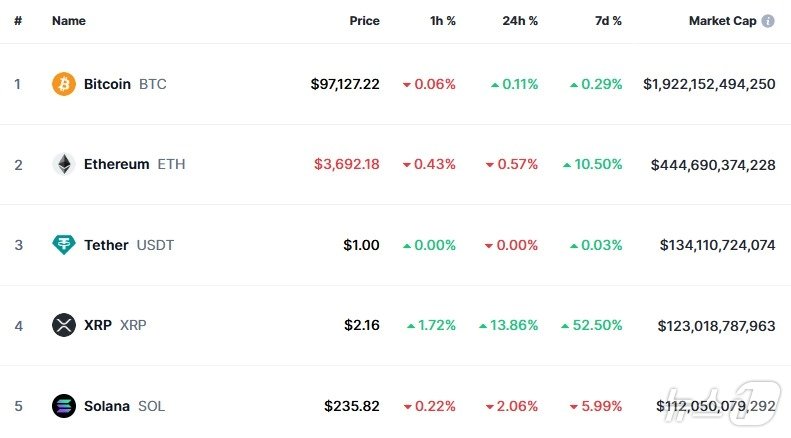Image resolution: width=791 pixels, height=438 pixels.
Task: Open the Solana coin page link
Action: click(107, 406)
